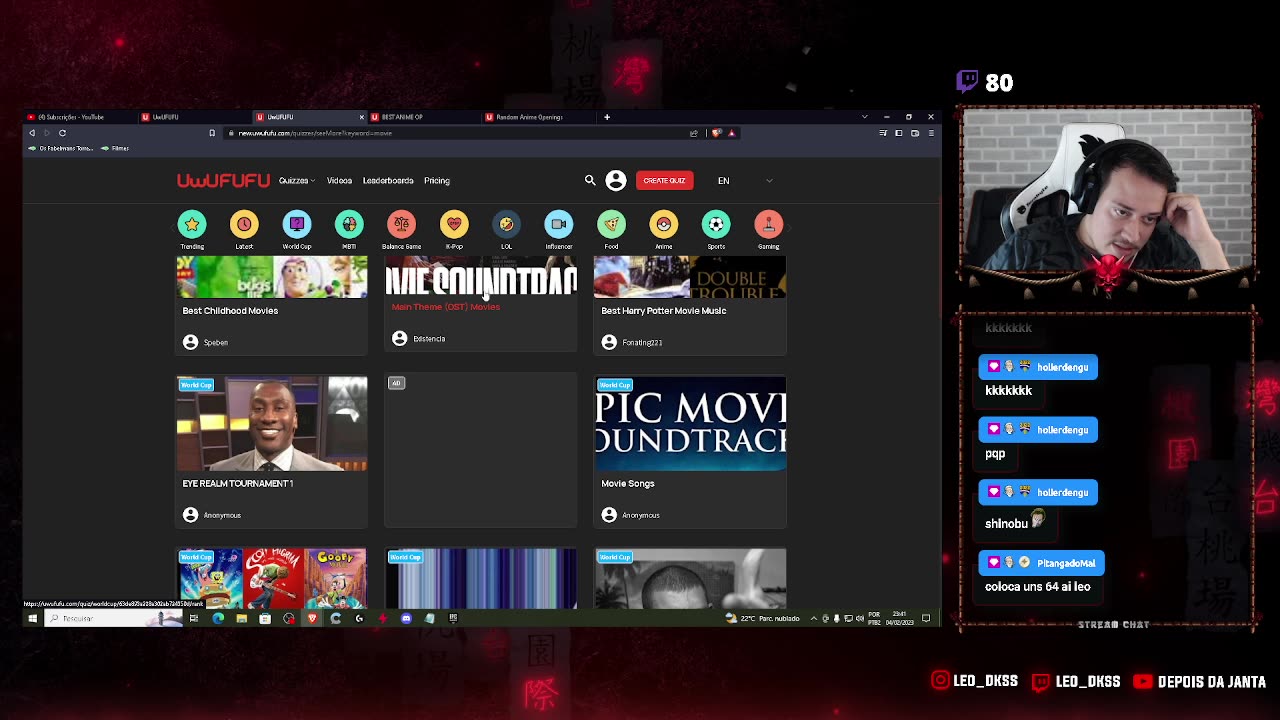Screen dimensions: 1280x720
Task: Click the UwUFUFU logo
Action: coord(223,180)
